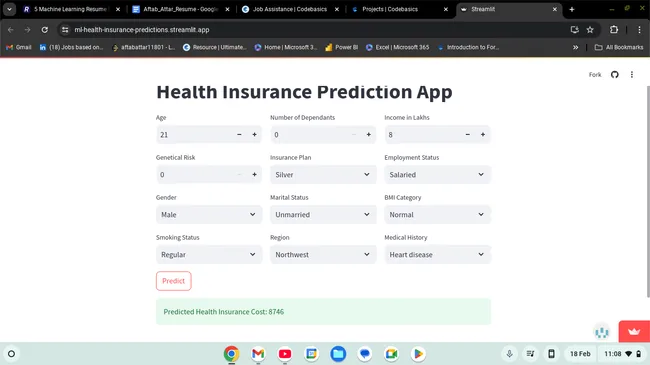
Task: Go forward in browser history
Action: [x=27, y=30]
